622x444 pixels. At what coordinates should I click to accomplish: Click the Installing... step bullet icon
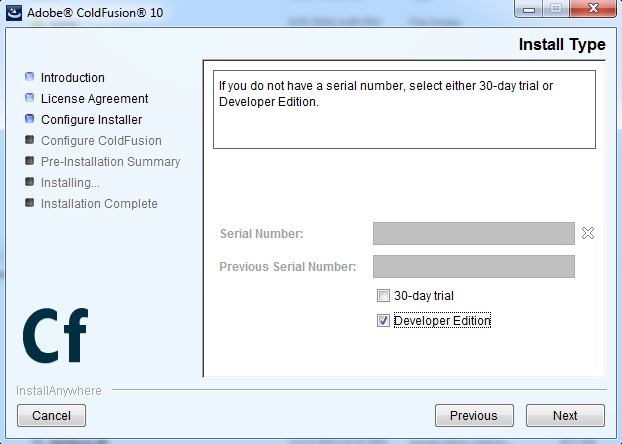tap(30, 182)
